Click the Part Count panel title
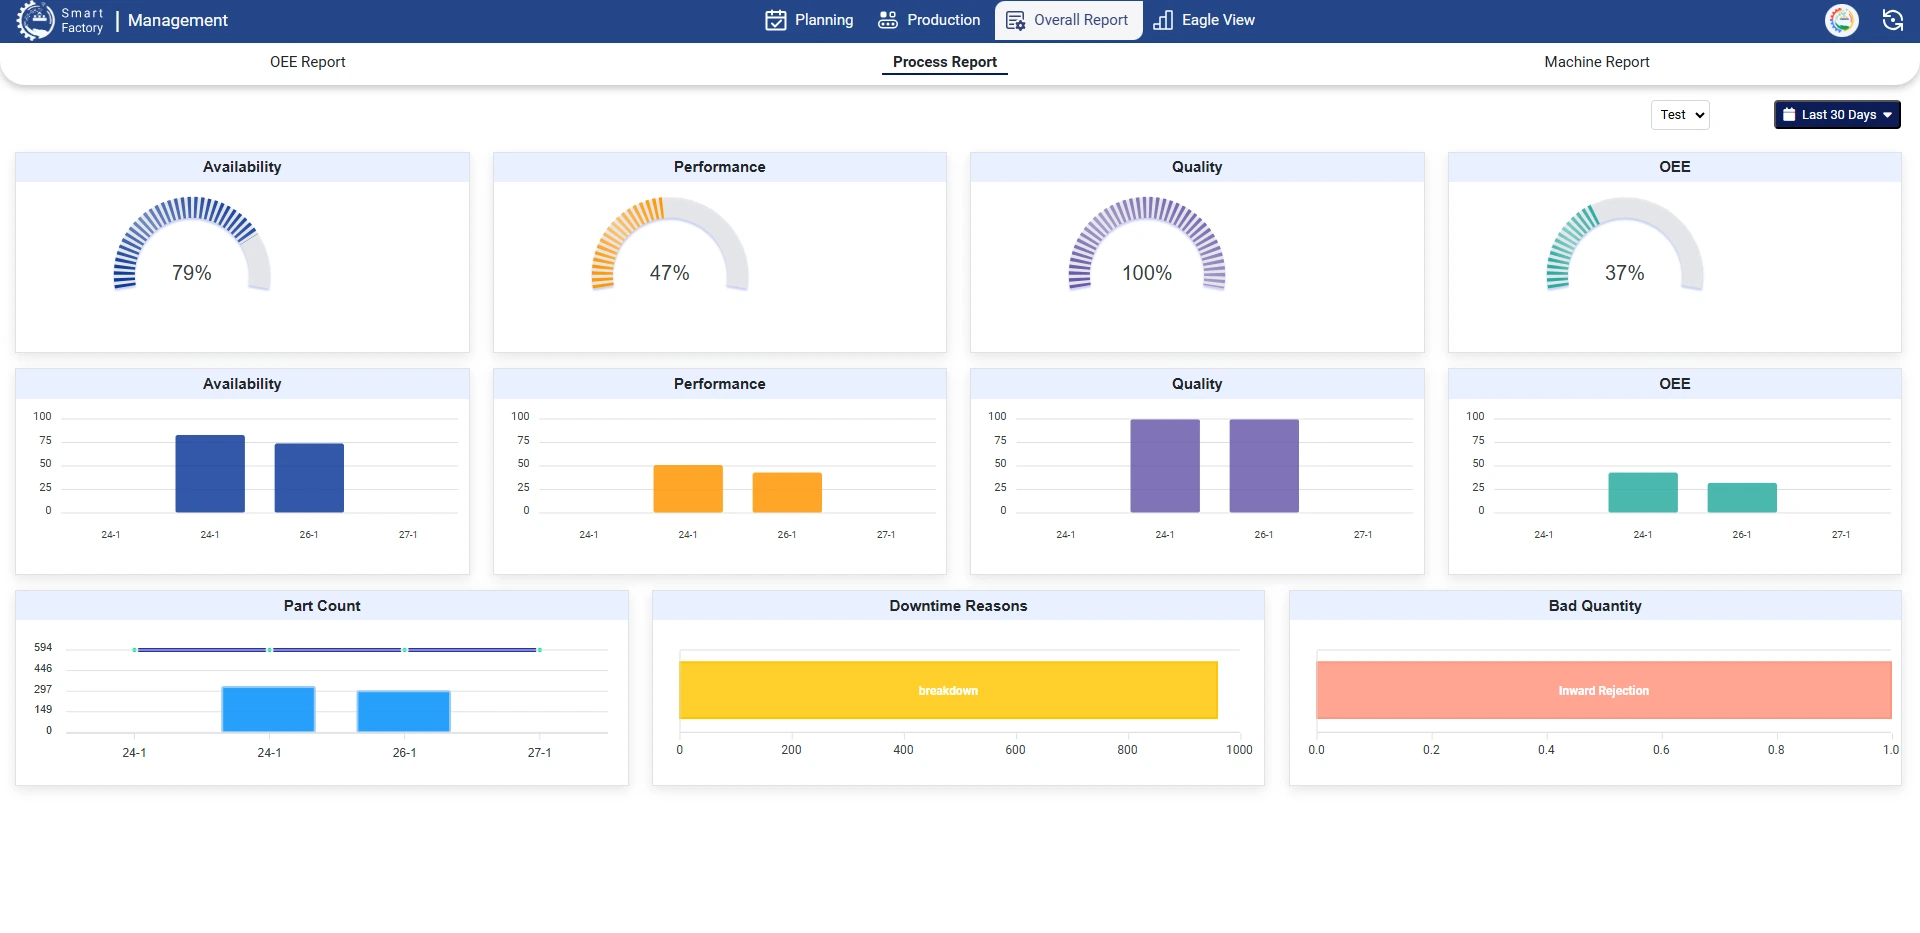 pos(322,606)
